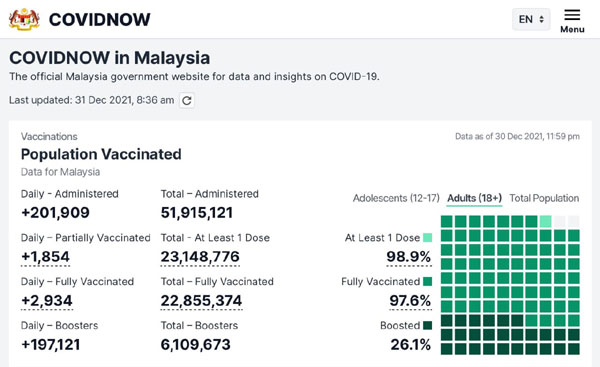This screenshot has height=367, width=600.
Task: Switch to the Adolescents (12-17) tab
Action: tap(396, 198)
